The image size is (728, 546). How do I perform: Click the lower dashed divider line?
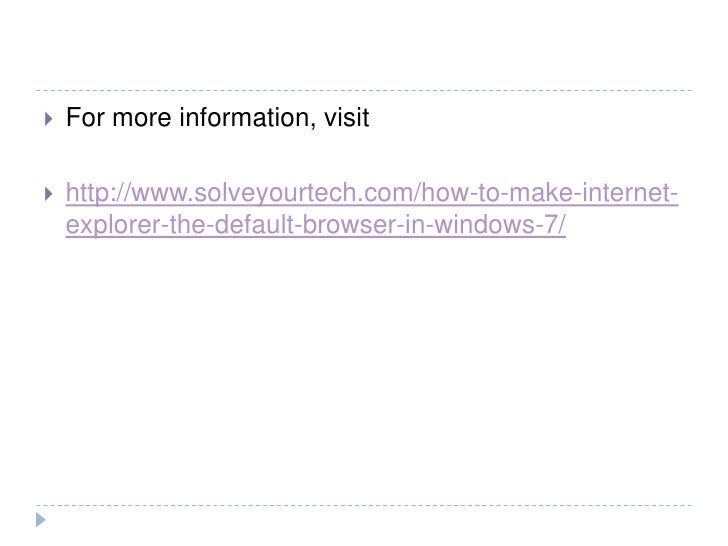pyautogui.click(x=364, y=505)
